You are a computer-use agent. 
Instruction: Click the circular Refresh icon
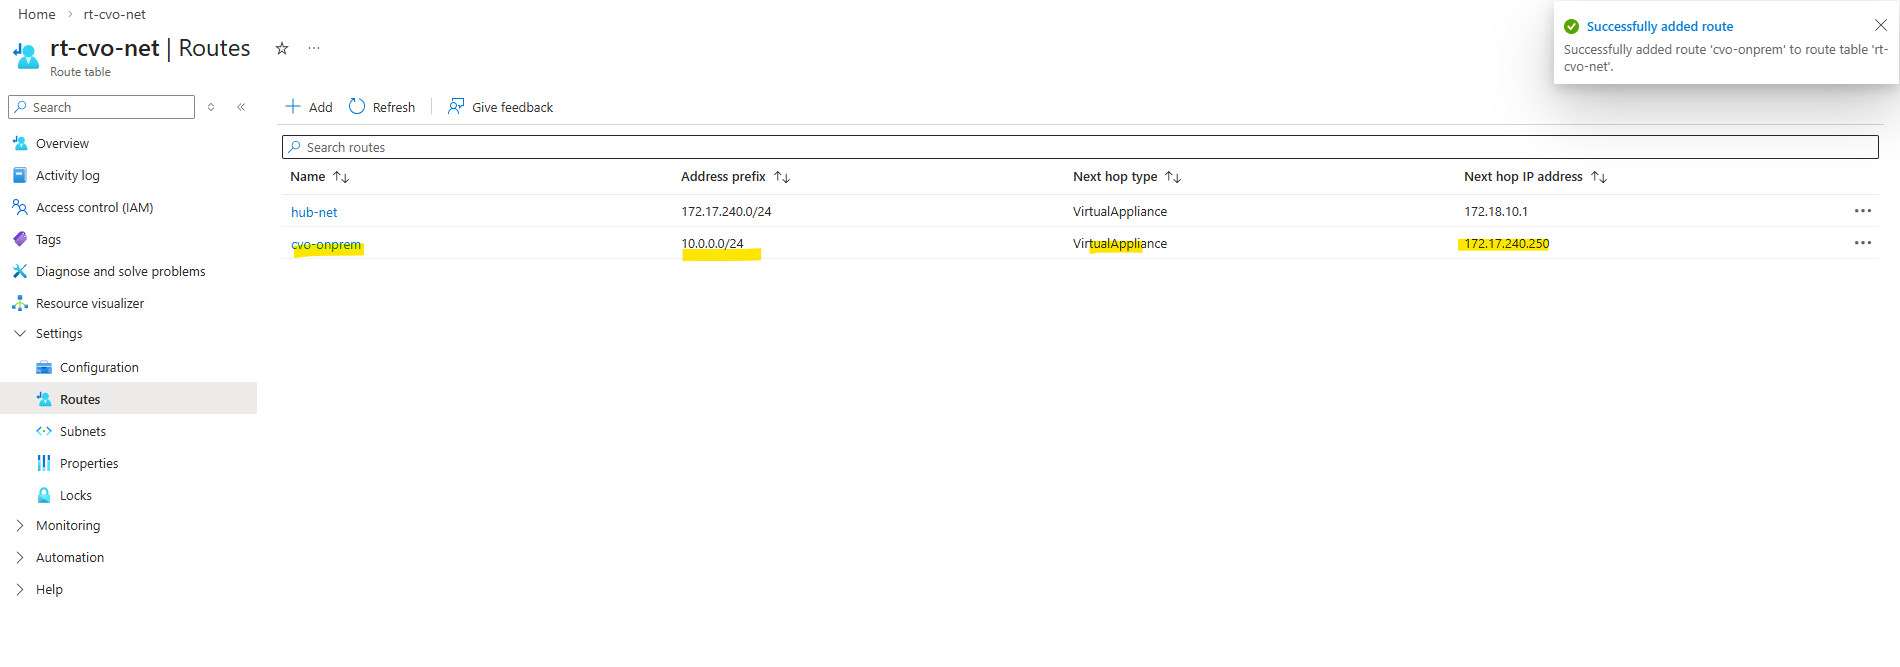point(357,106)
